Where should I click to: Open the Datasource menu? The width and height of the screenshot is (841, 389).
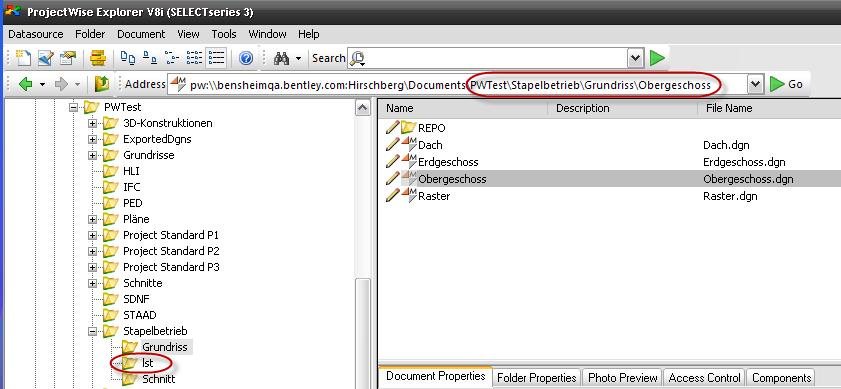click(x=36, y=34)
